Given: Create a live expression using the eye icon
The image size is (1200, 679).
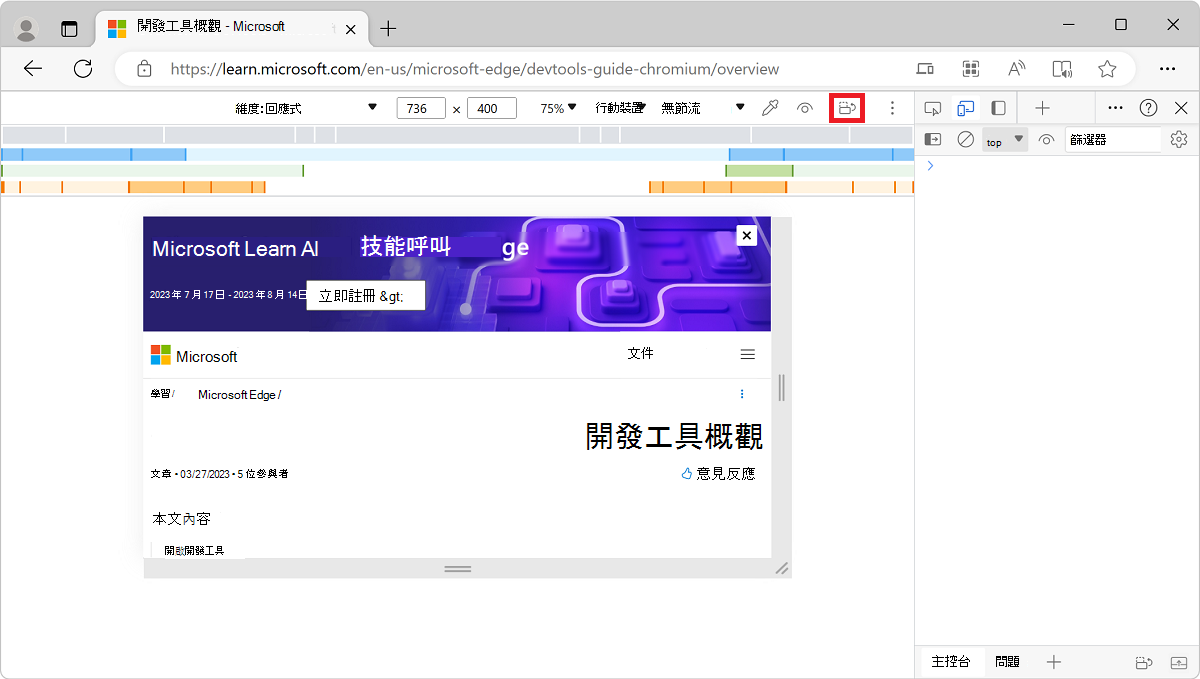Looking at the screenshot, I should coord(1046,139).
